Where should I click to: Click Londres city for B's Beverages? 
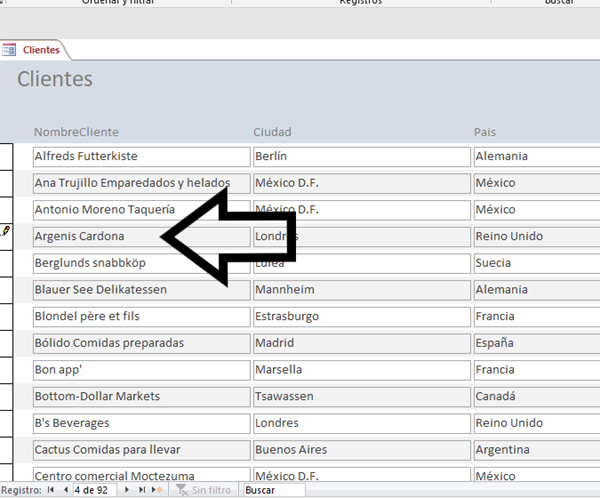pyautogui.click(x=362, y=423)
